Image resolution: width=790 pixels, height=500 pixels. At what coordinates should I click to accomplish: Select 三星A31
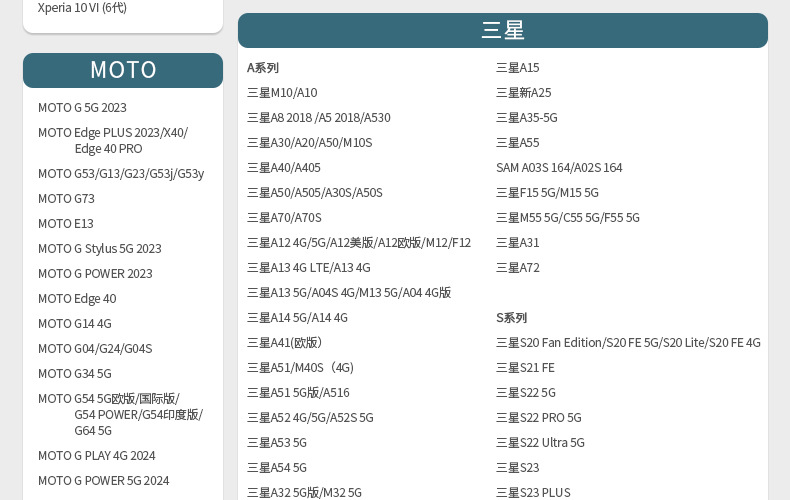pos(517,243)
